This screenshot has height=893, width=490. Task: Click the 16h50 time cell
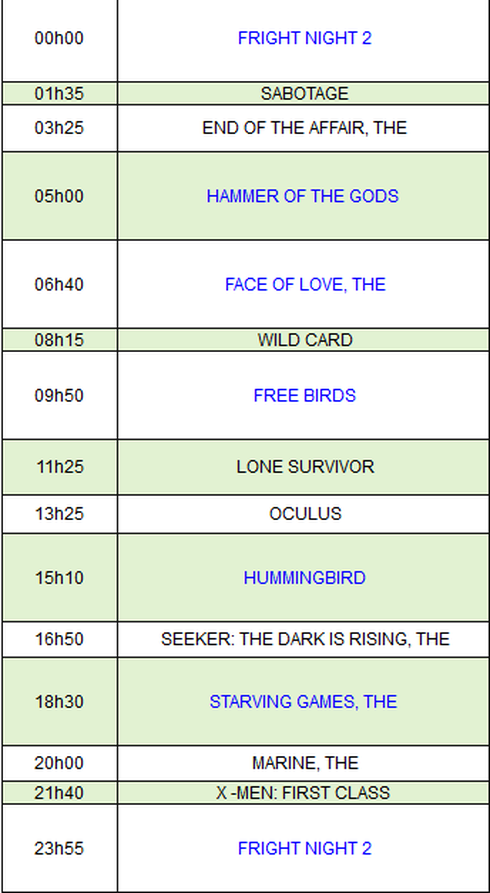click(59, 639)
